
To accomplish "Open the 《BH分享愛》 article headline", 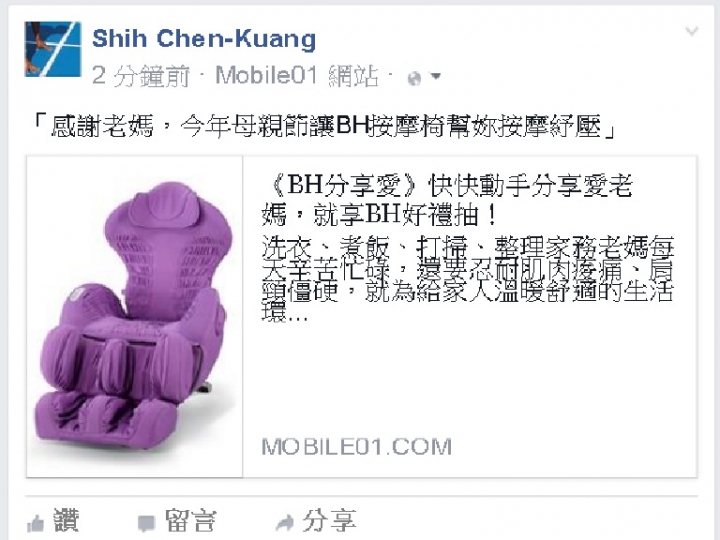I will 448,200.
